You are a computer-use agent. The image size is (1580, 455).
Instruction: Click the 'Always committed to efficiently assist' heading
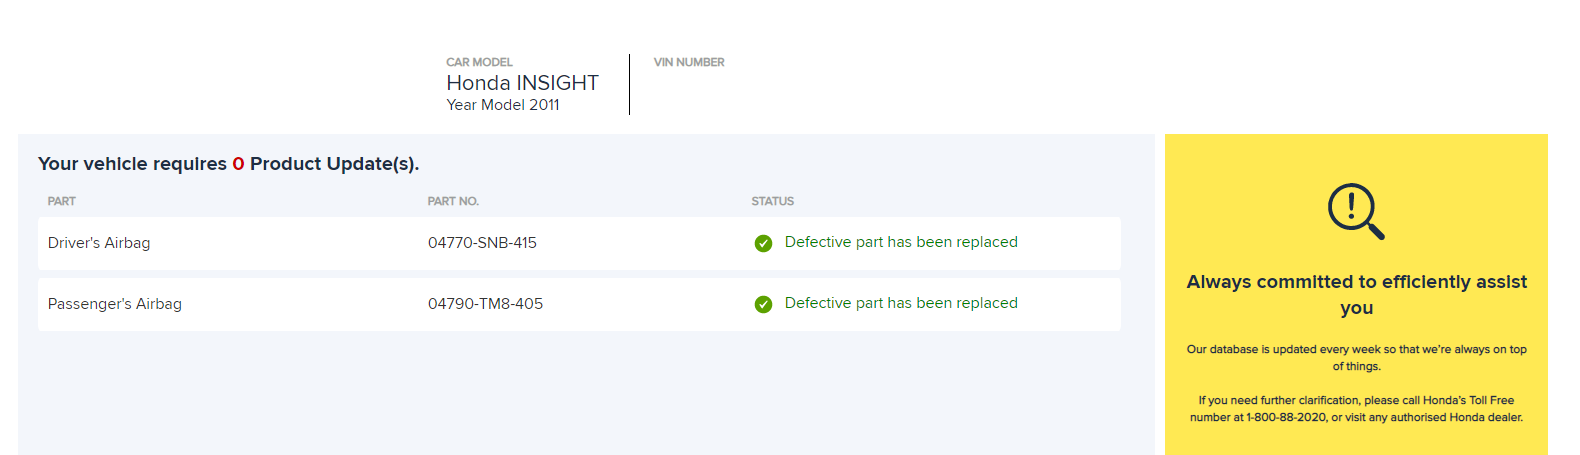(x=1356, y=295)
